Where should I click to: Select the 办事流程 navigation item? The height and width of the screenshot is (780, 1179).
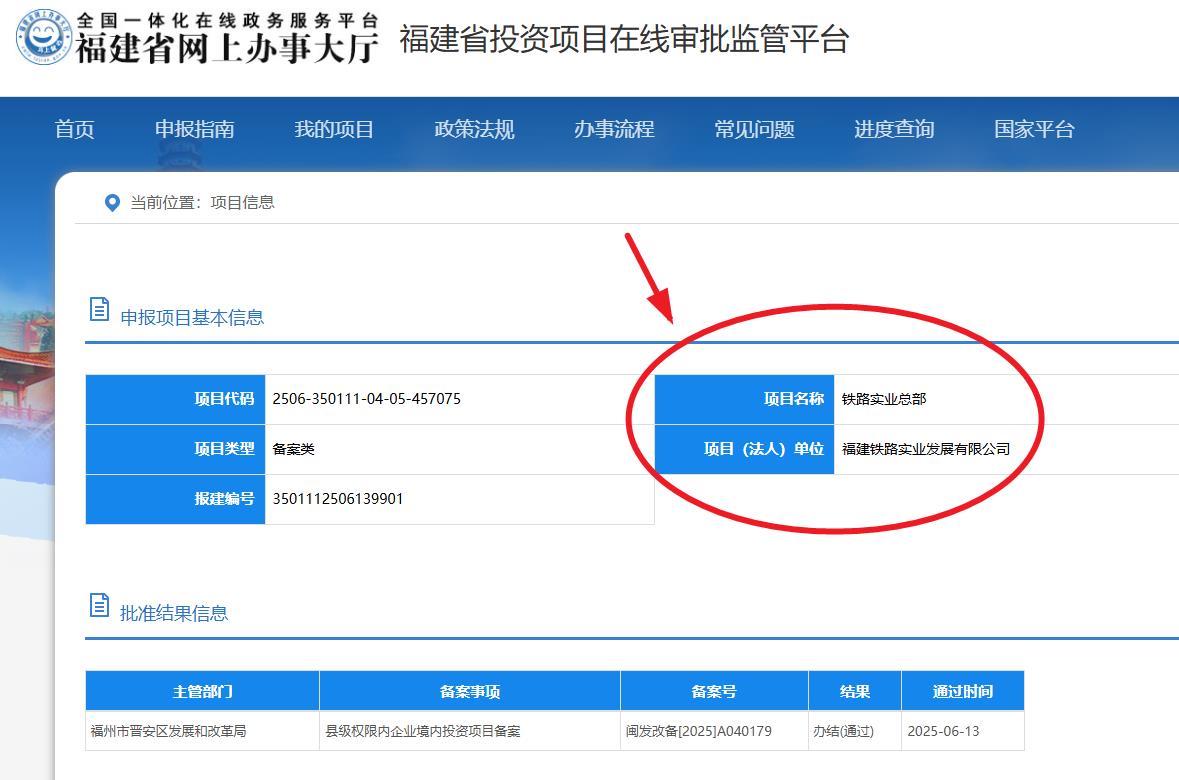point(614,129)
